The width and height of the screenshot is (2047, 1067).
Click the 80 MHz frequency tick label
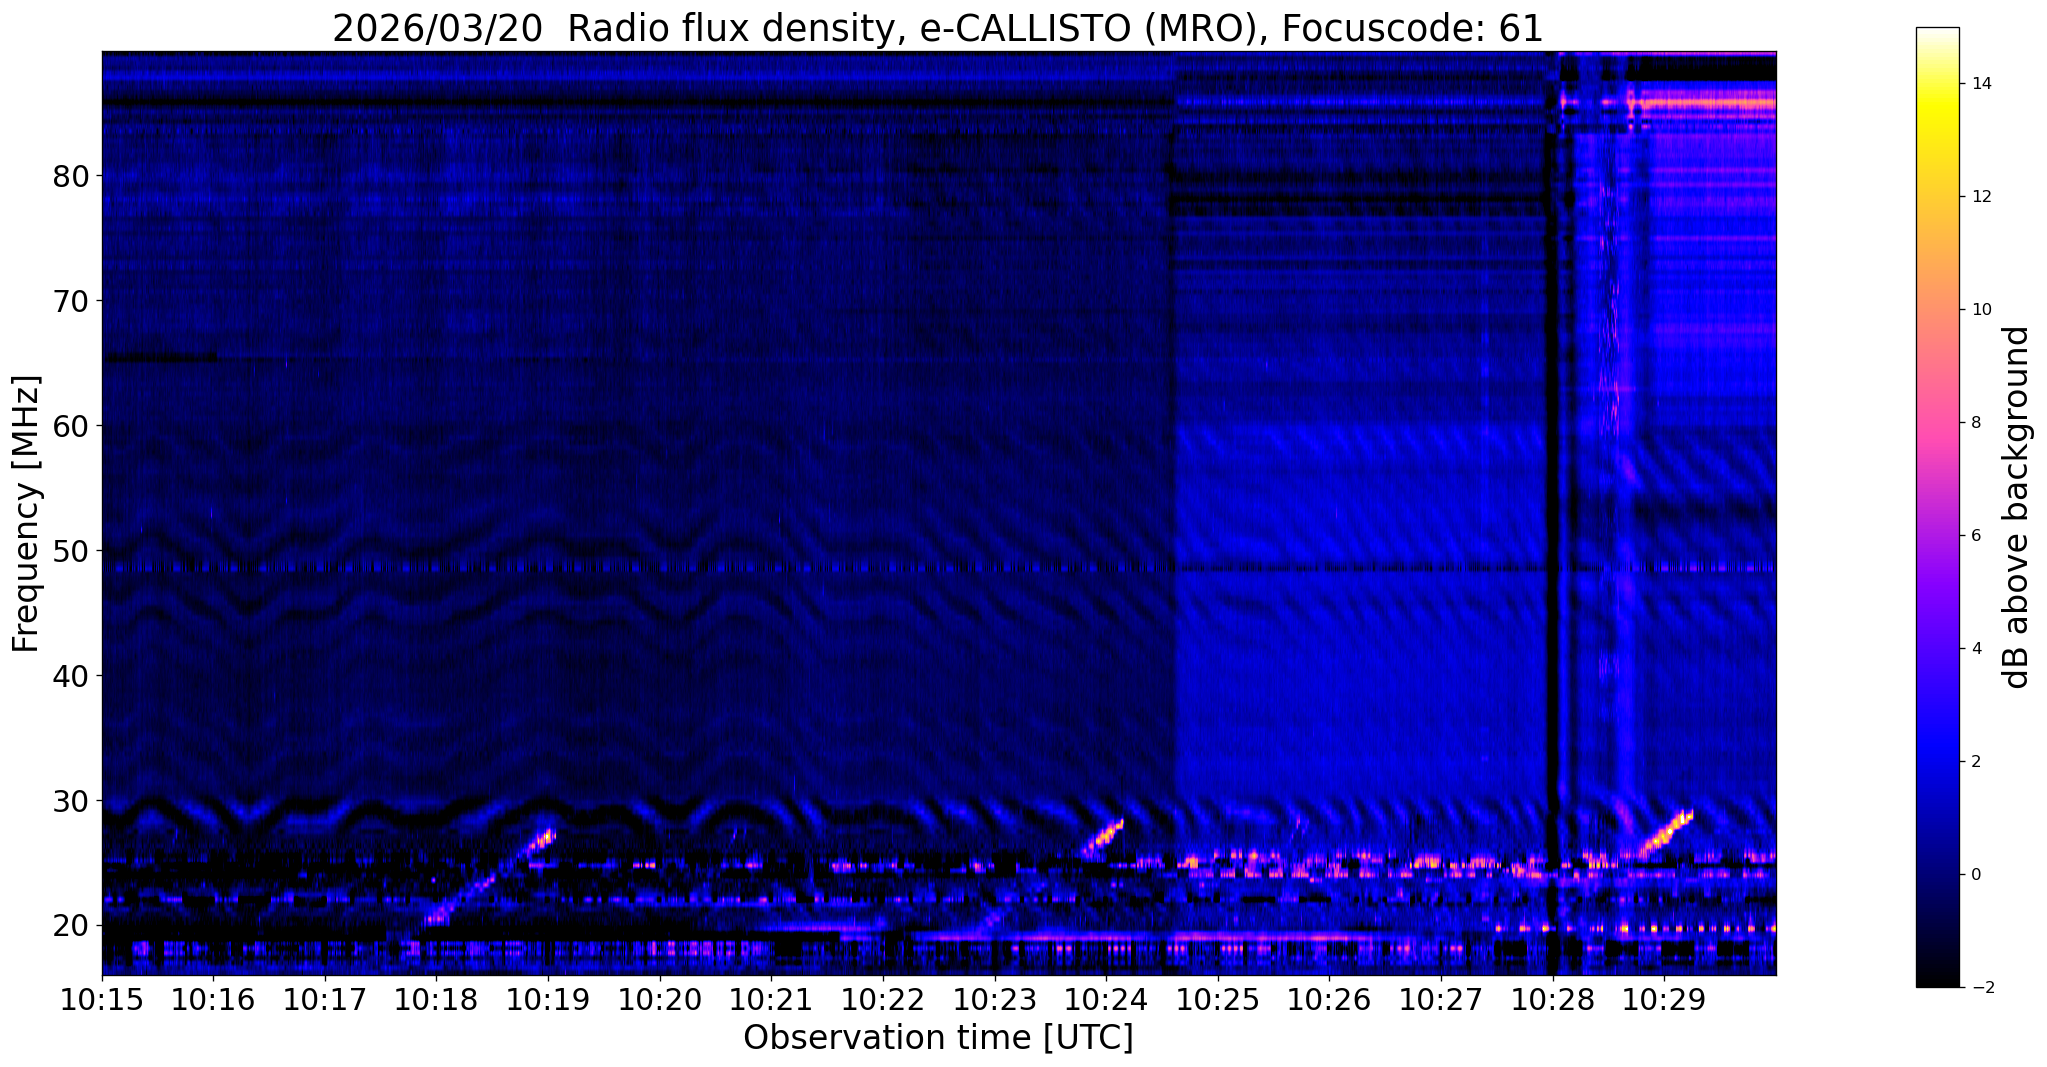coord(71,176)
